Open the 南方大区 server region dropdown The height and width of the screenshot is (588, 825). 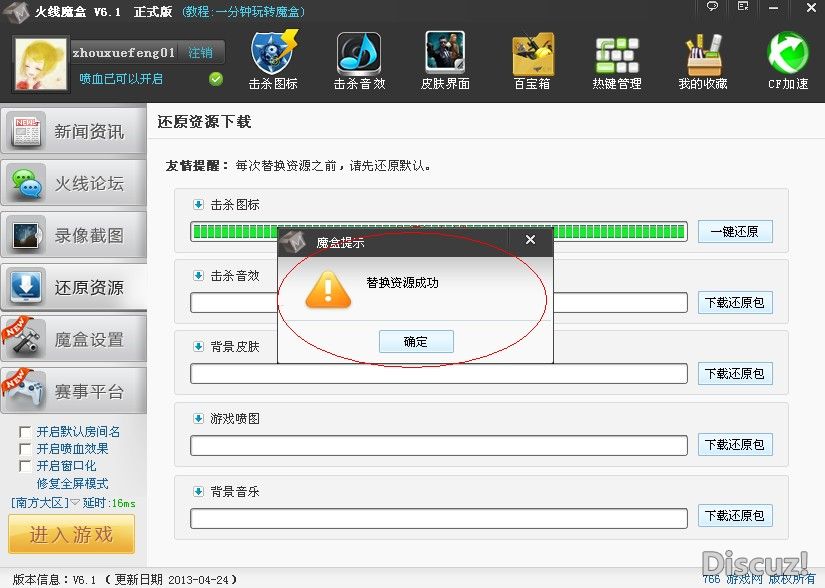(45, 503)
